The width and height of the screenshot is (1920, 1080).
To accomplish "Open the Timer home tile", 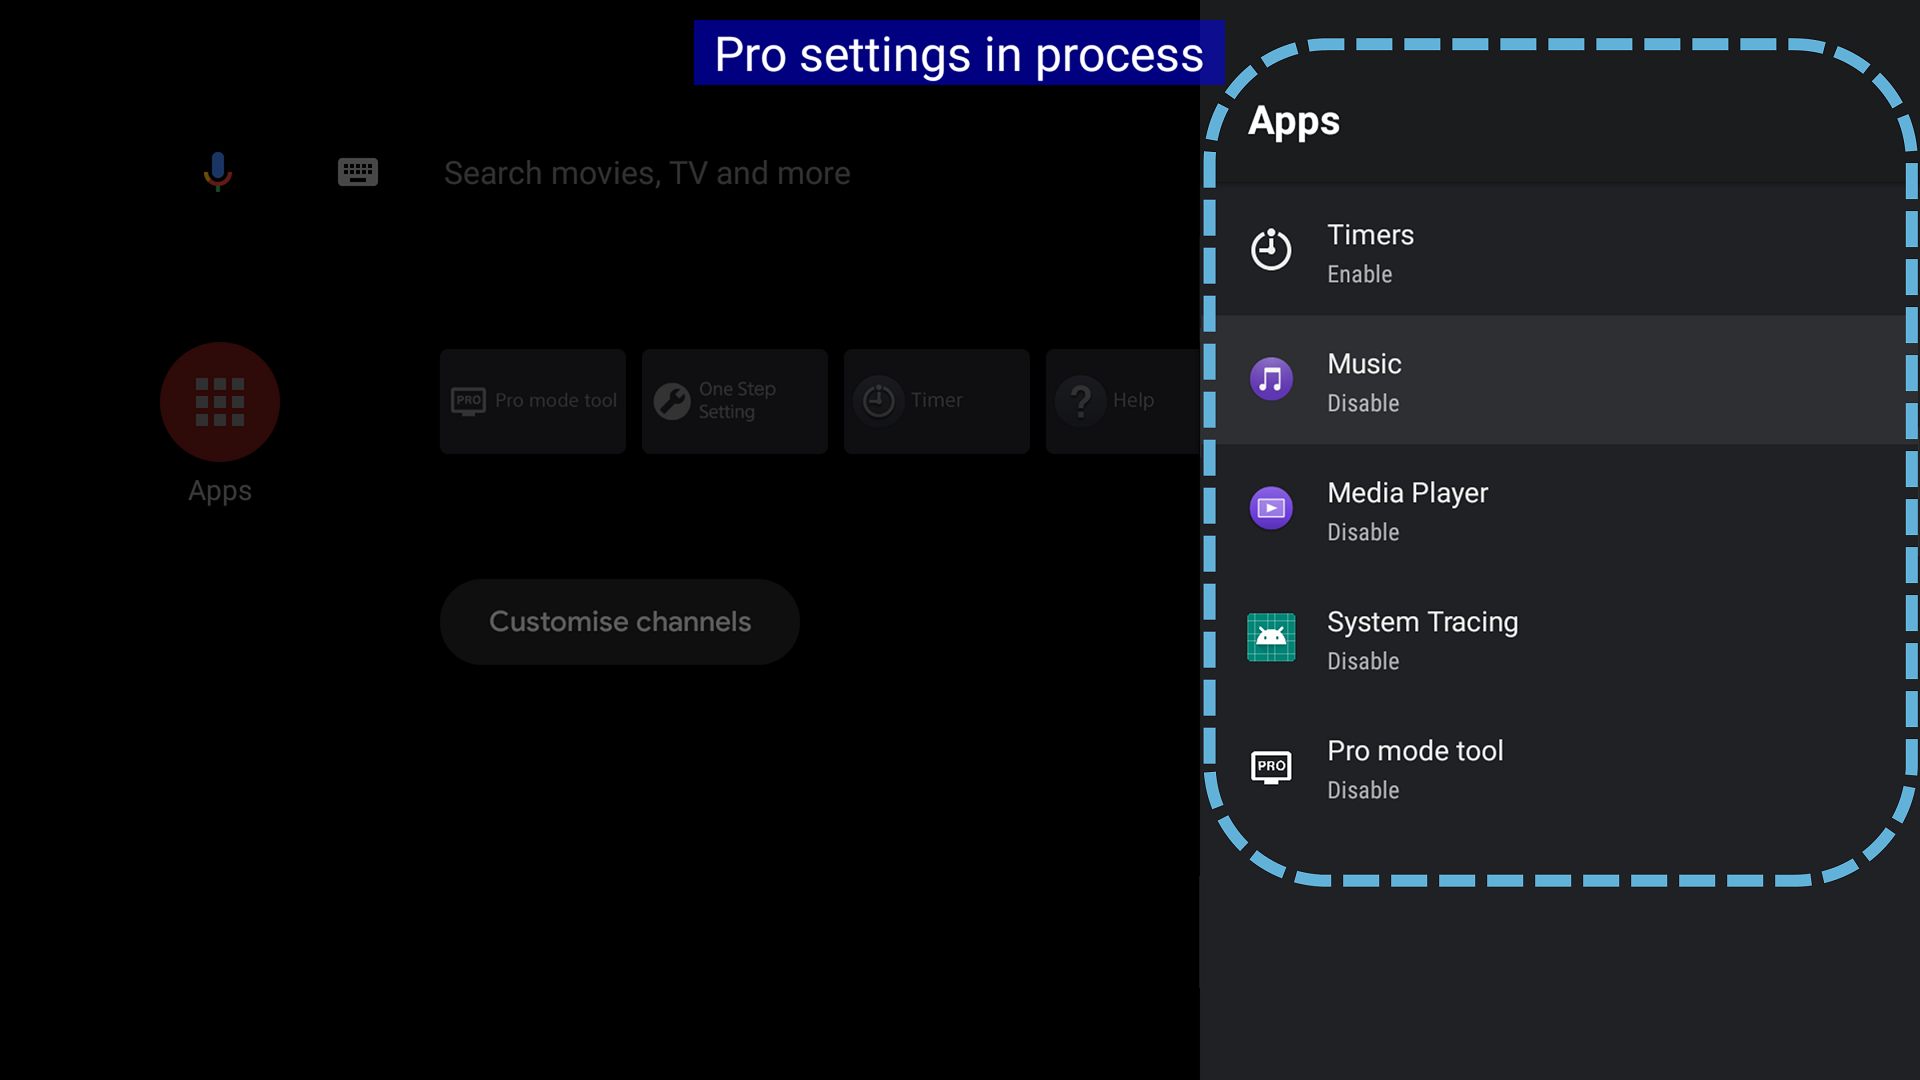I will click(936, 401).
